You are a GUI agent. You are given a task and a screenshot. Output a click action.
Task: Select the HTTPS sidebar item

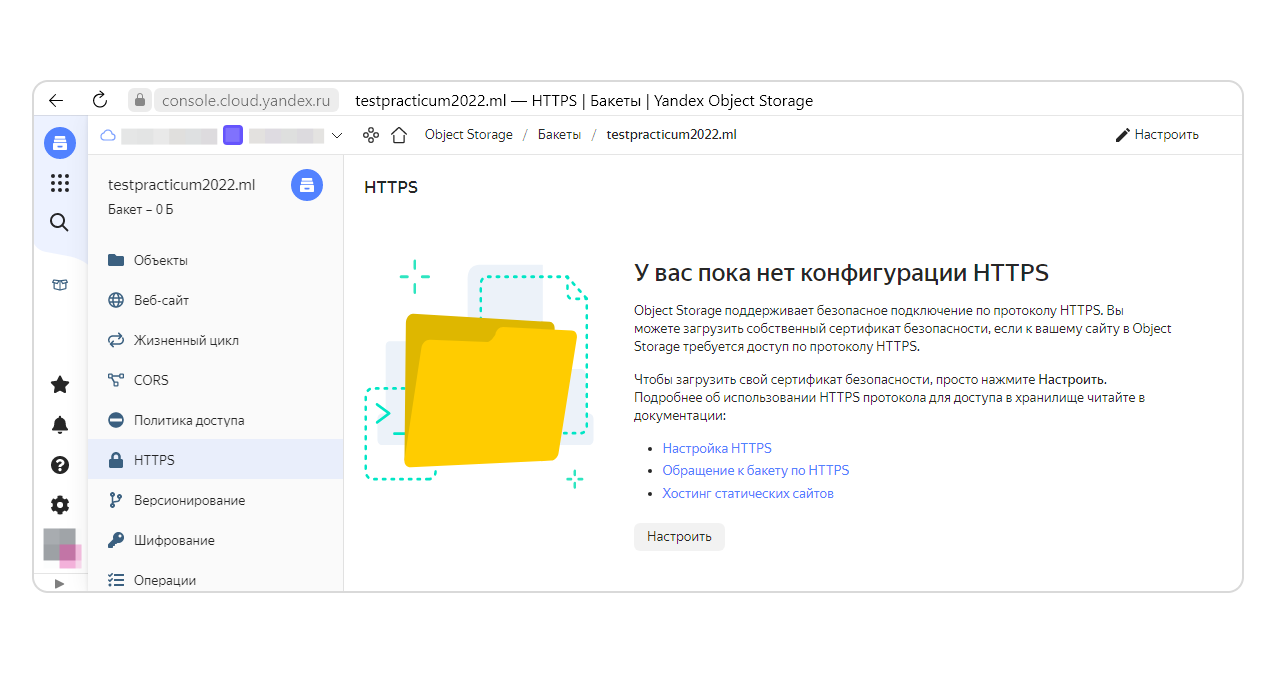click(215, 460)
